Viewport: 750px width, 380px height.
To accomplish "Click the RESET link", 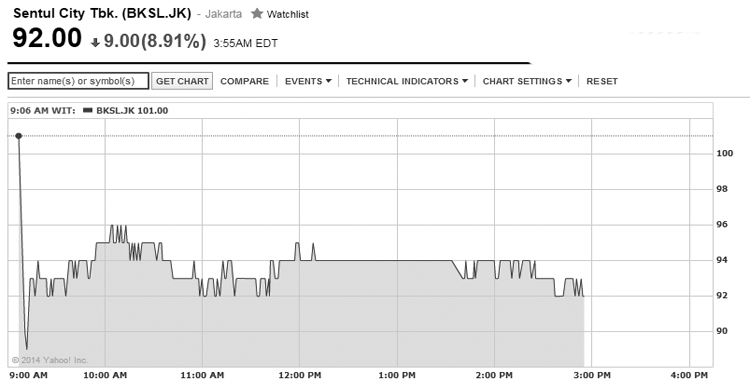I will (602, 81).
